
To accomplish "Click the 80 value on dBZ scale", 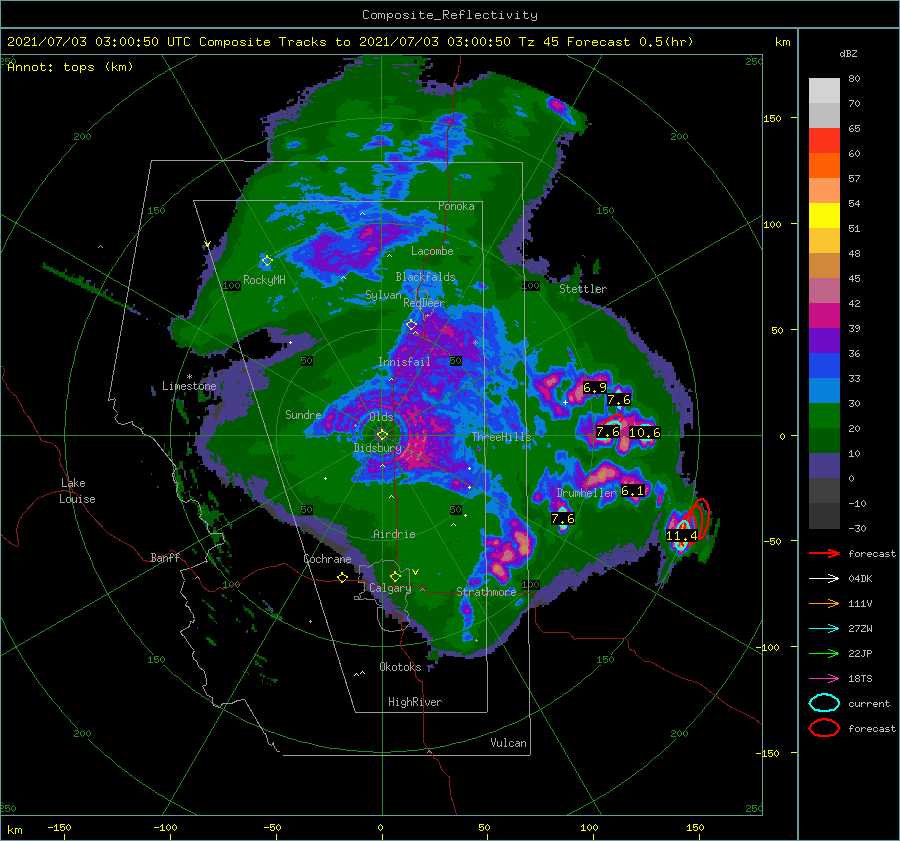I will pyautogui.click(x=854, y=79).
